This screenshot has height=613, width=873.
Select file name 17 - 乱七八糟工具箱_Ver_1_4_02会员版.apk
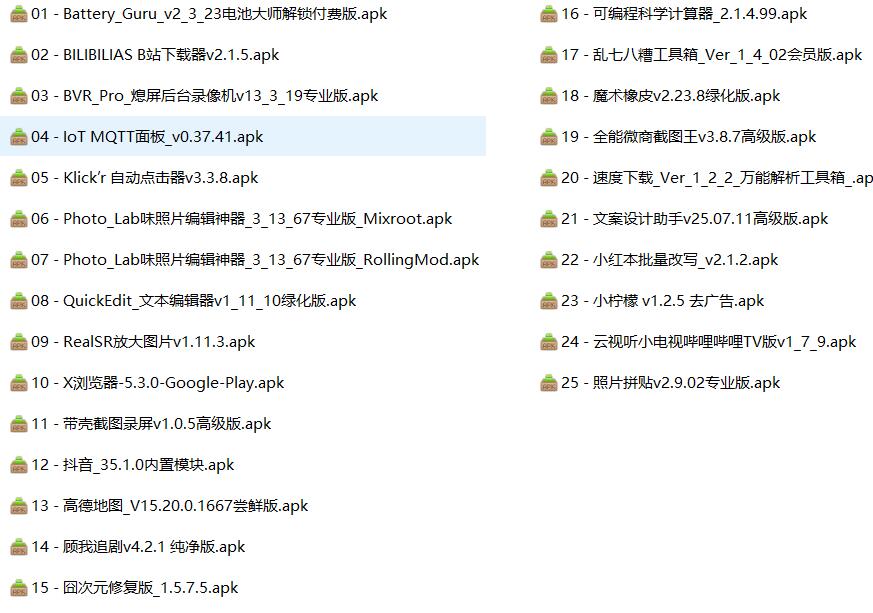(712, 55)
